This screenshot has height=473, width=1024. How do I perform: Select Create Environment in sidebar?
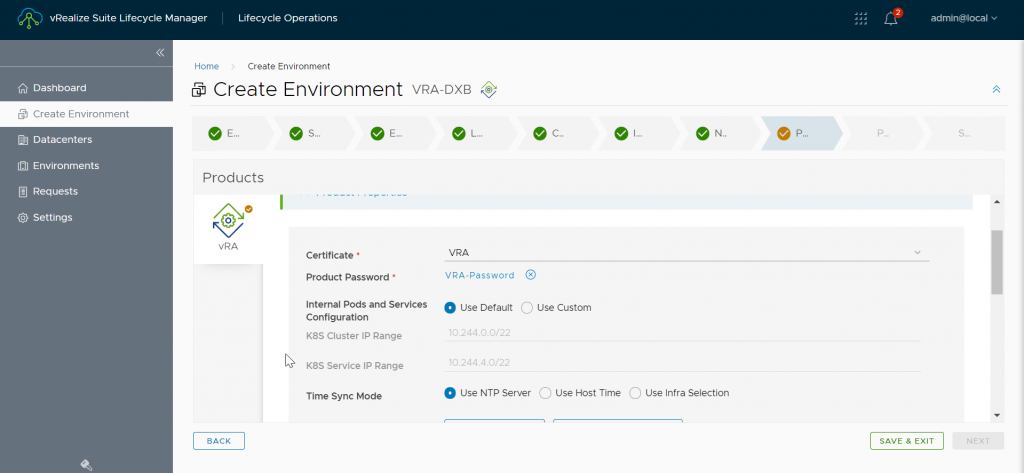coord(86,114)
